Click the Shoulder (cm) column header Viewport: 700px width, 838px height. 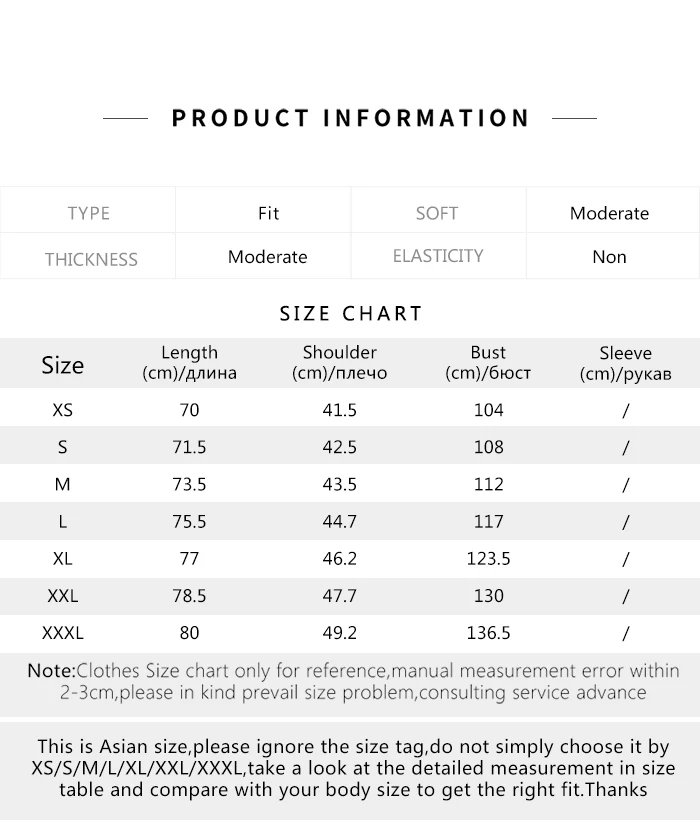(339, 363)
